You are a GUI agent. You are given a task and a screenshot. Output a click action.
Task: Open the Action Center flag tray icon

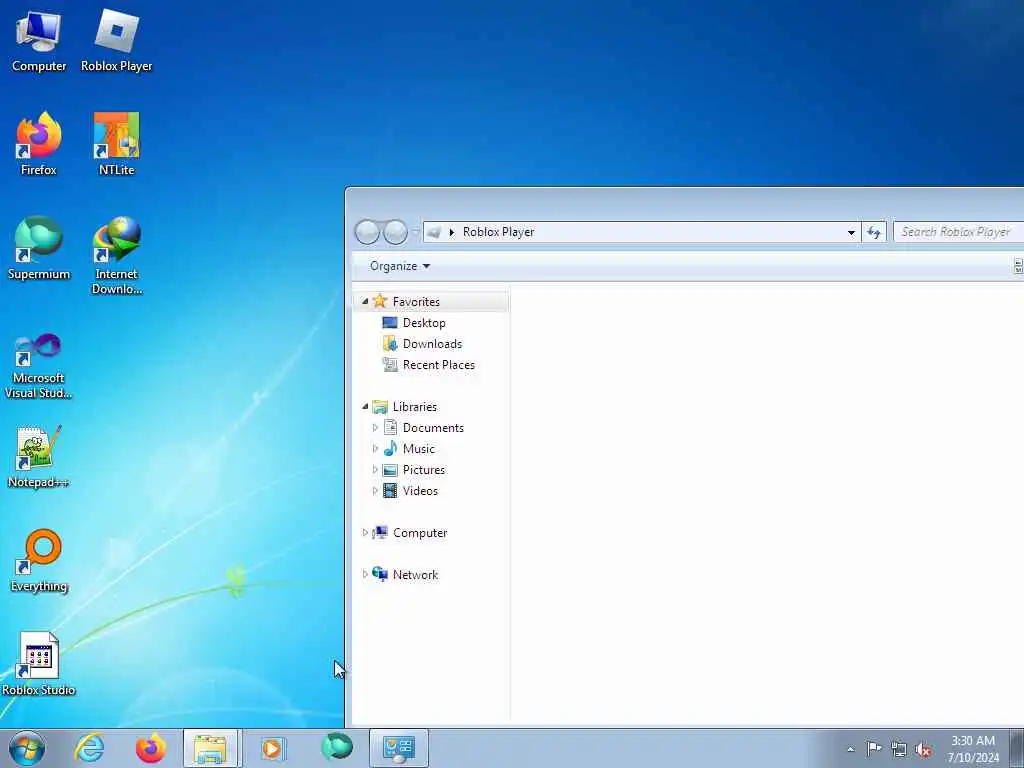[874, 749]
